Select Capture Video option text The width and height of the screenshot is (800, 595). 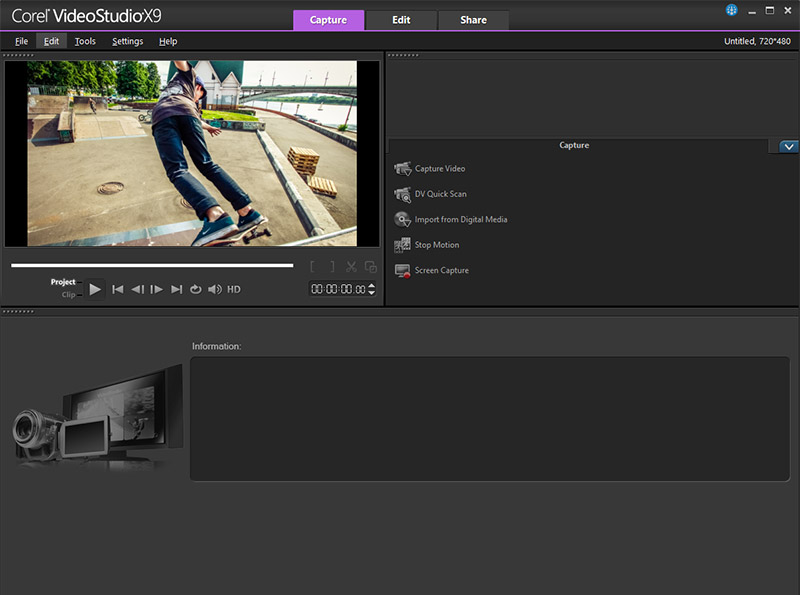point(440,168)
